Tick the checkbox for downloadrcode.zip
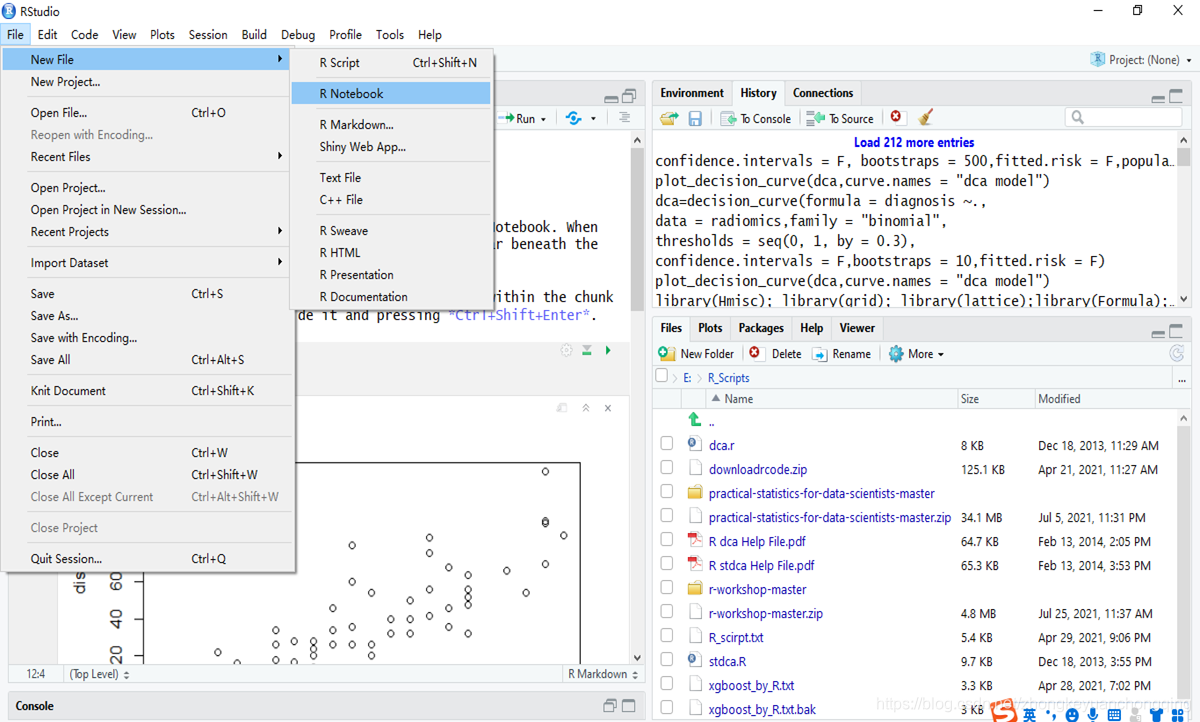The image size is (1200, 722). (x=667, y=467)
